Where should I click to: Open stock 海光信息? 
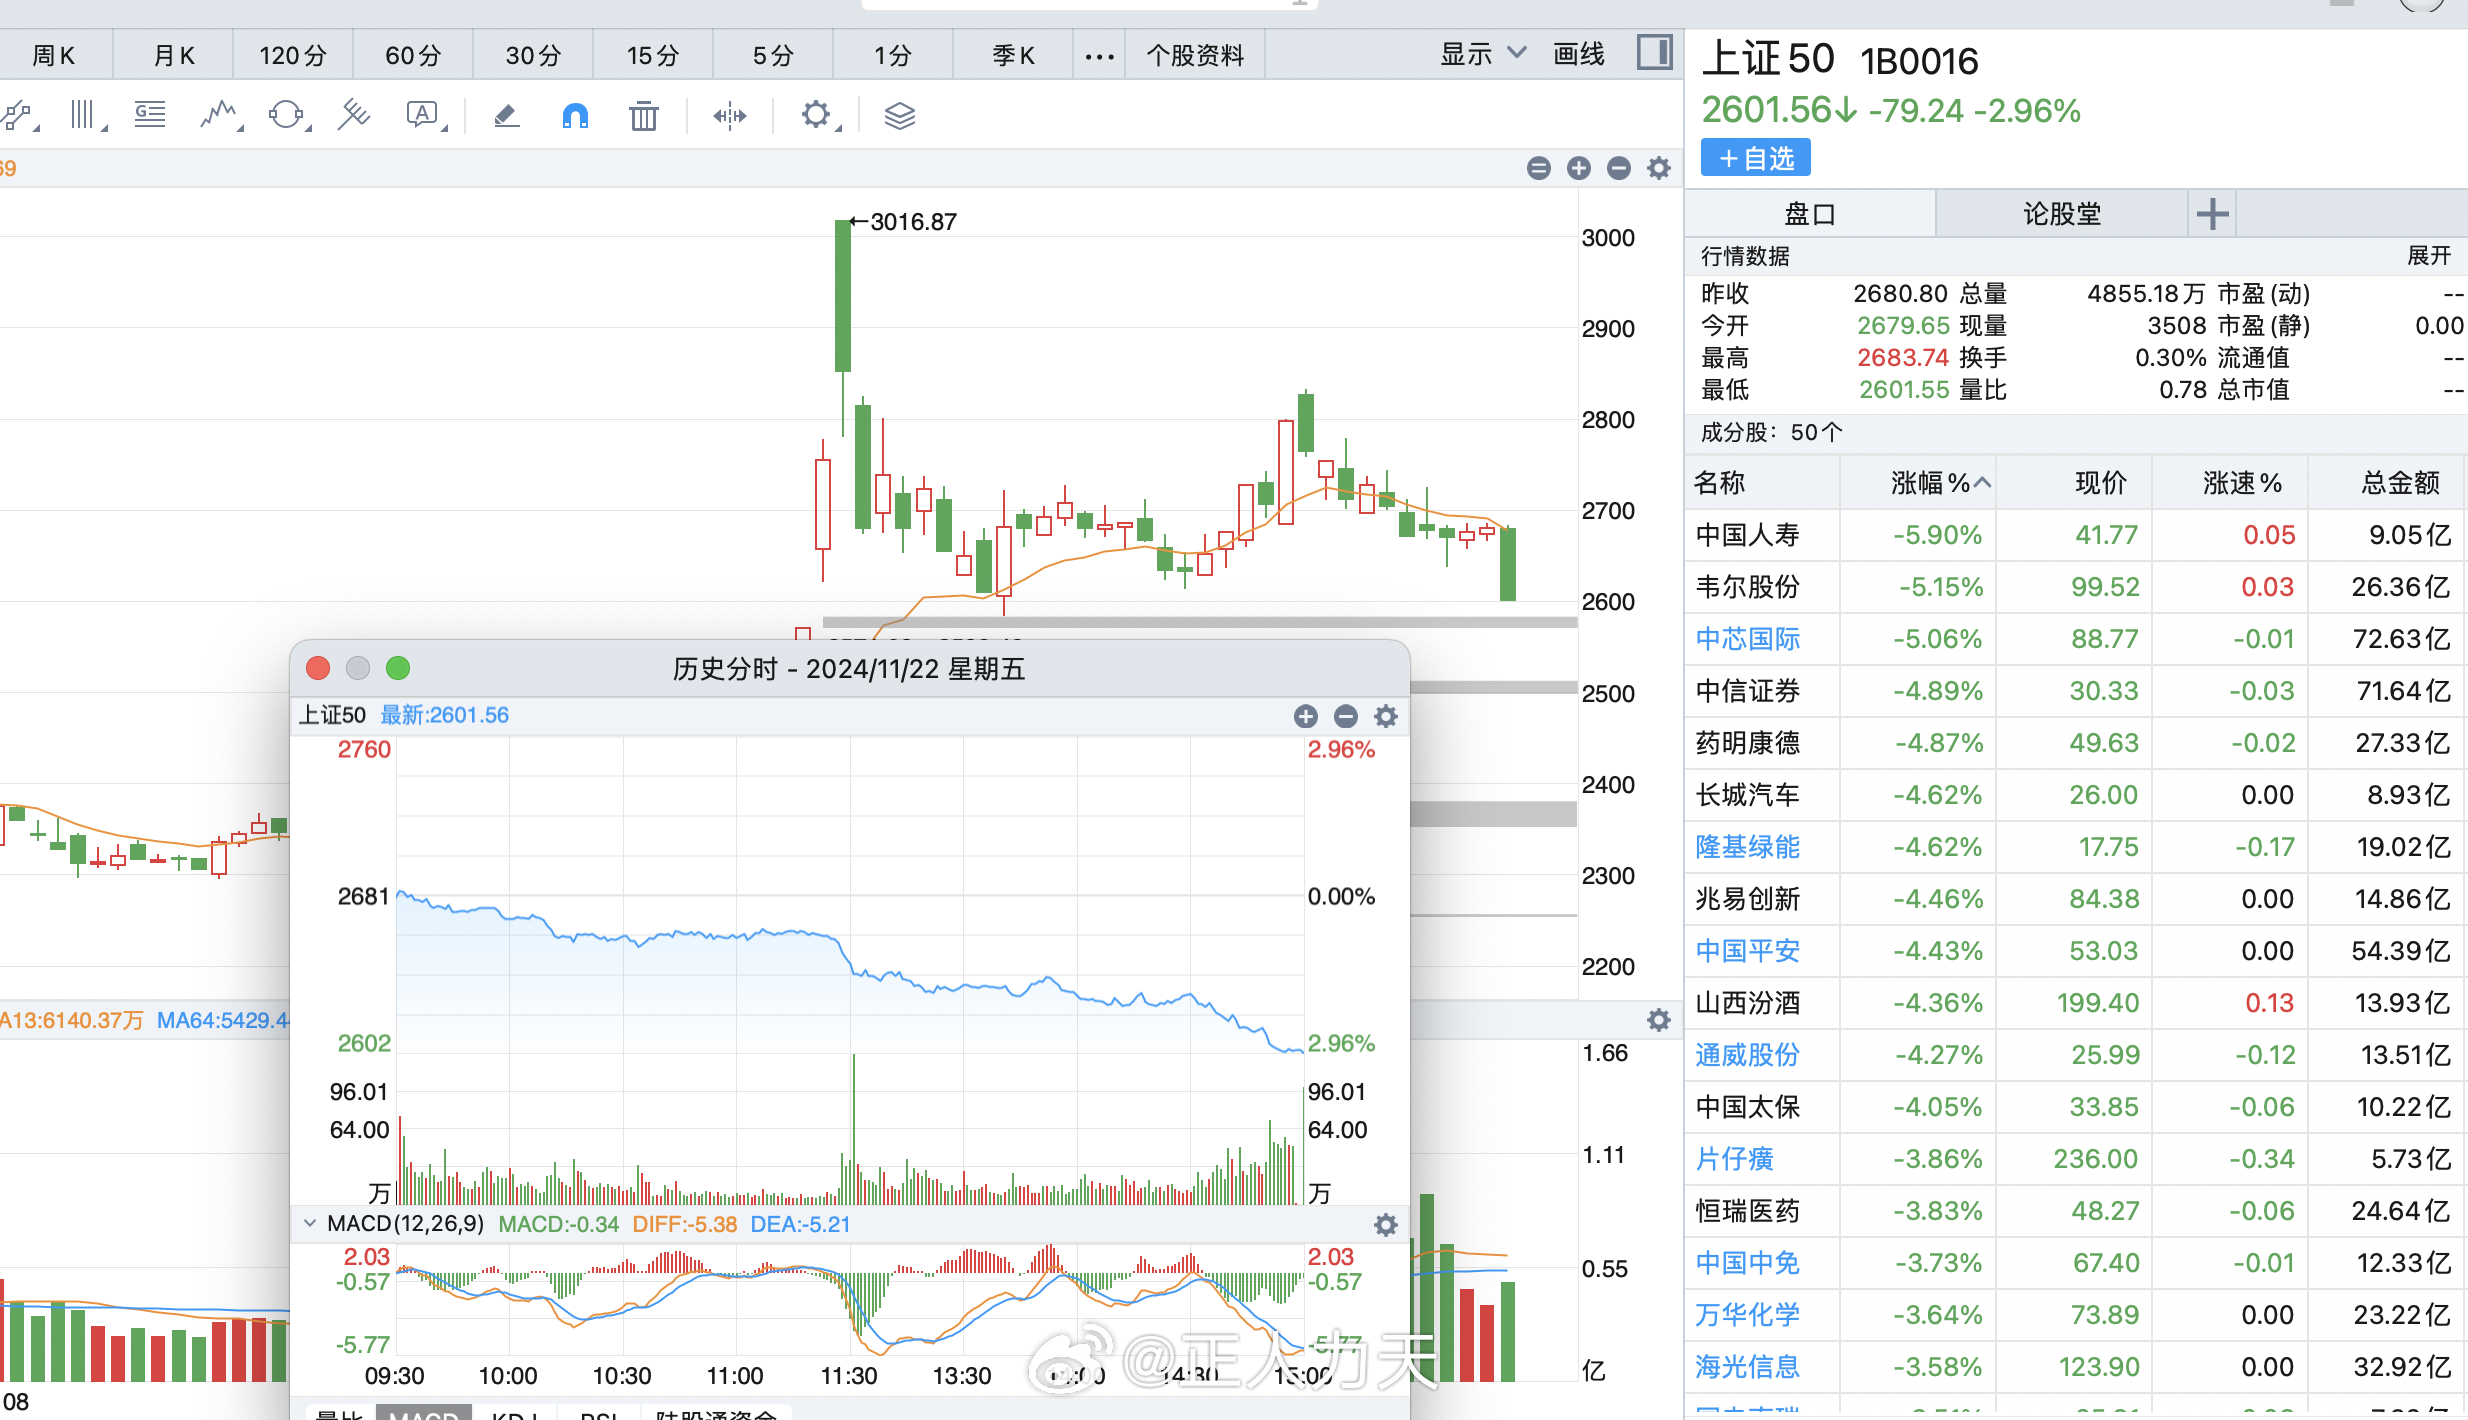coord(1748,1367)
